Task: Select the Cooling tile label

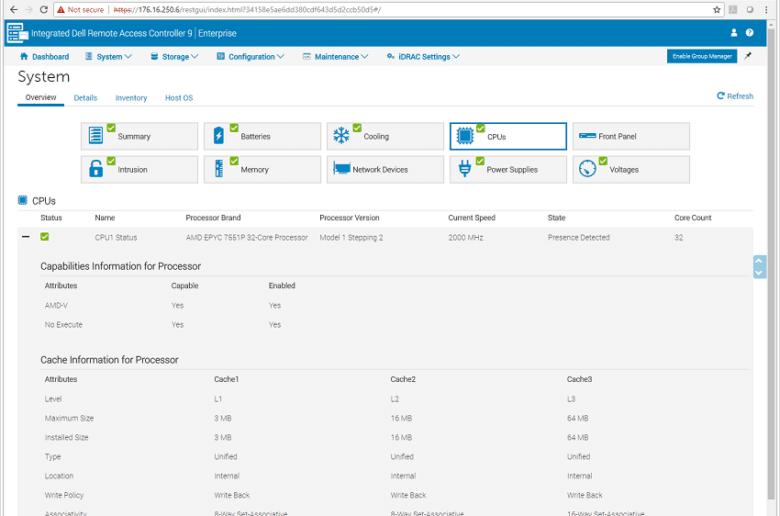Action: (376, 136)
